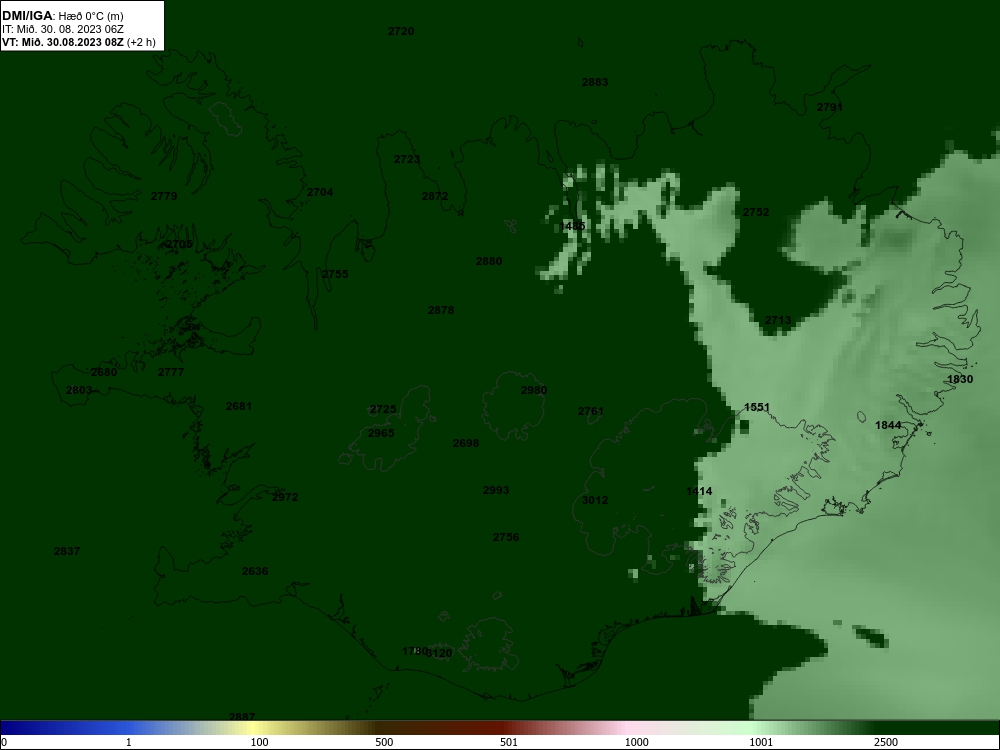Select the map value 2704
1000x750 pixels.
point(320,193)
